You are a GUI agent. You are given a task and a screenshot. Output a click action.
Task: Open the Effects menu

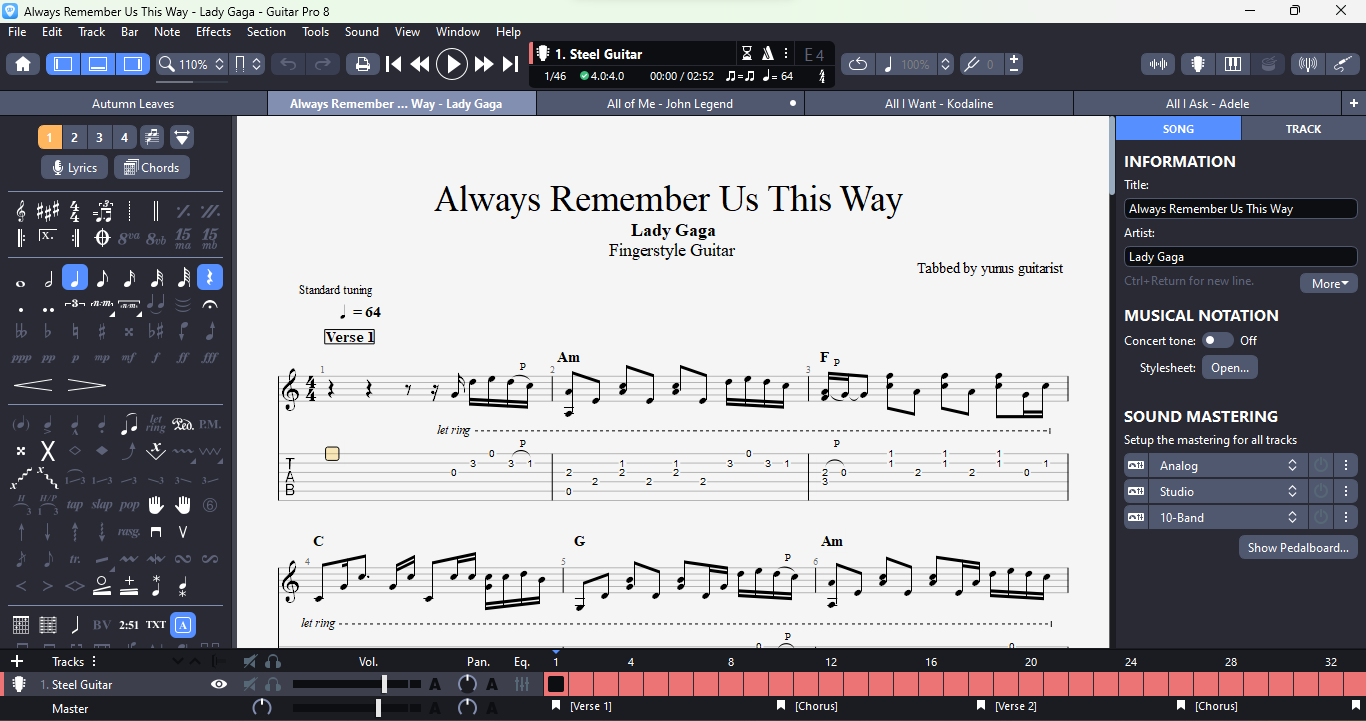(x=213, y=32)
